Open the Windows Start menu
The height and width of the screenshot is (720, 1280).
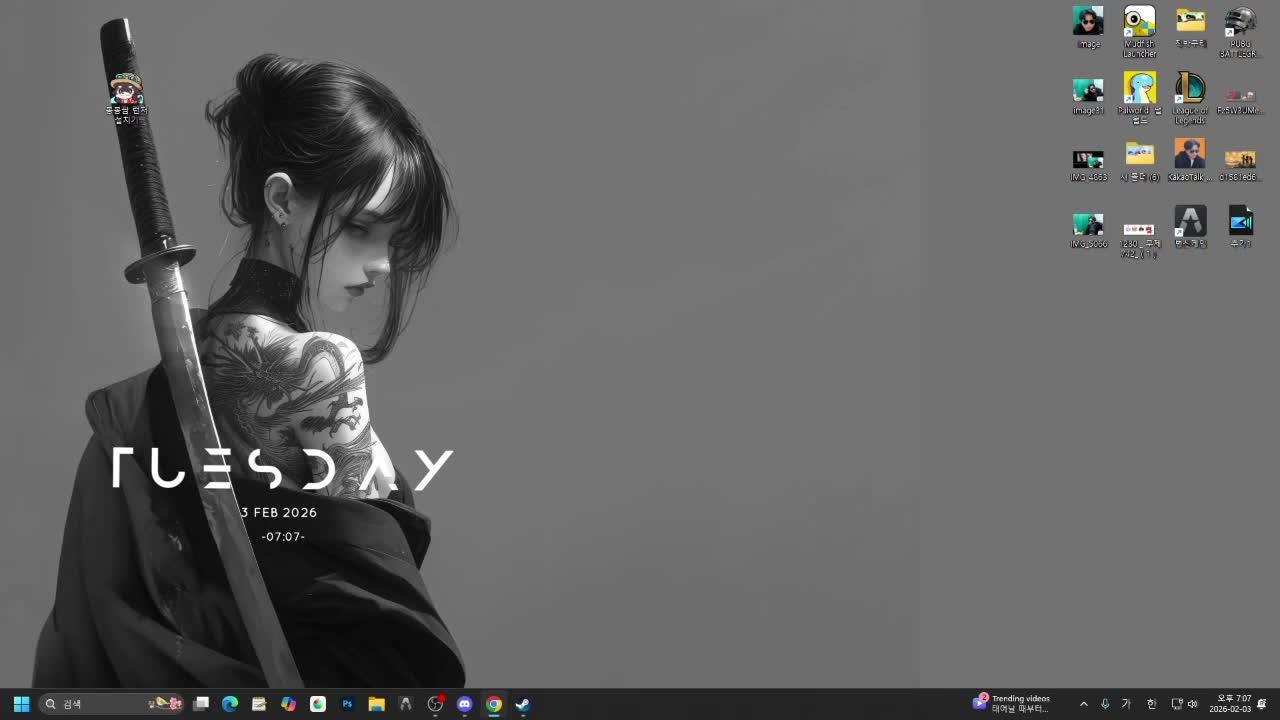click(21, 704)
